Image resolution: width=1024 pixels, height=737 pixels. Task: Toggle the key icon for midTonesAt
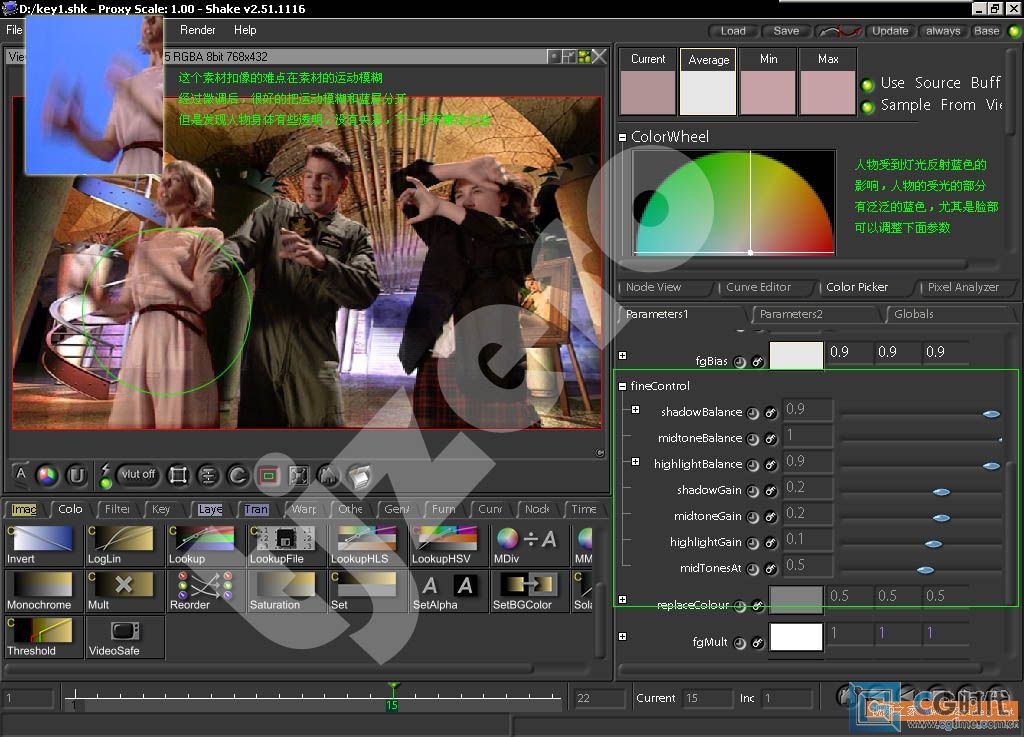[x=771, y=569]
